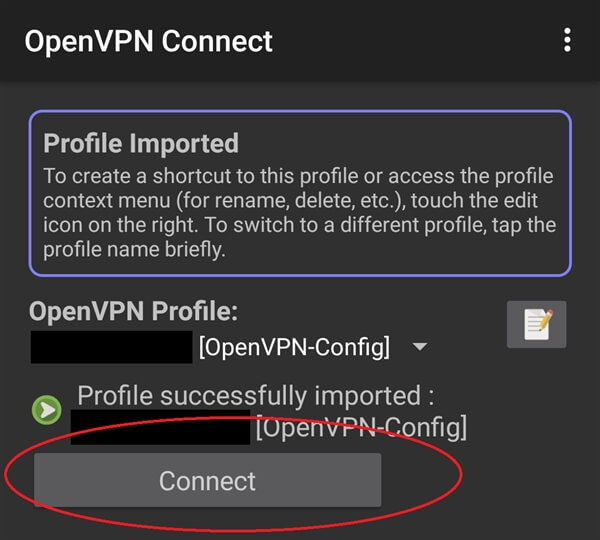Tap the edit profile notepad icon
600x540 pixels.
point(537,324)
